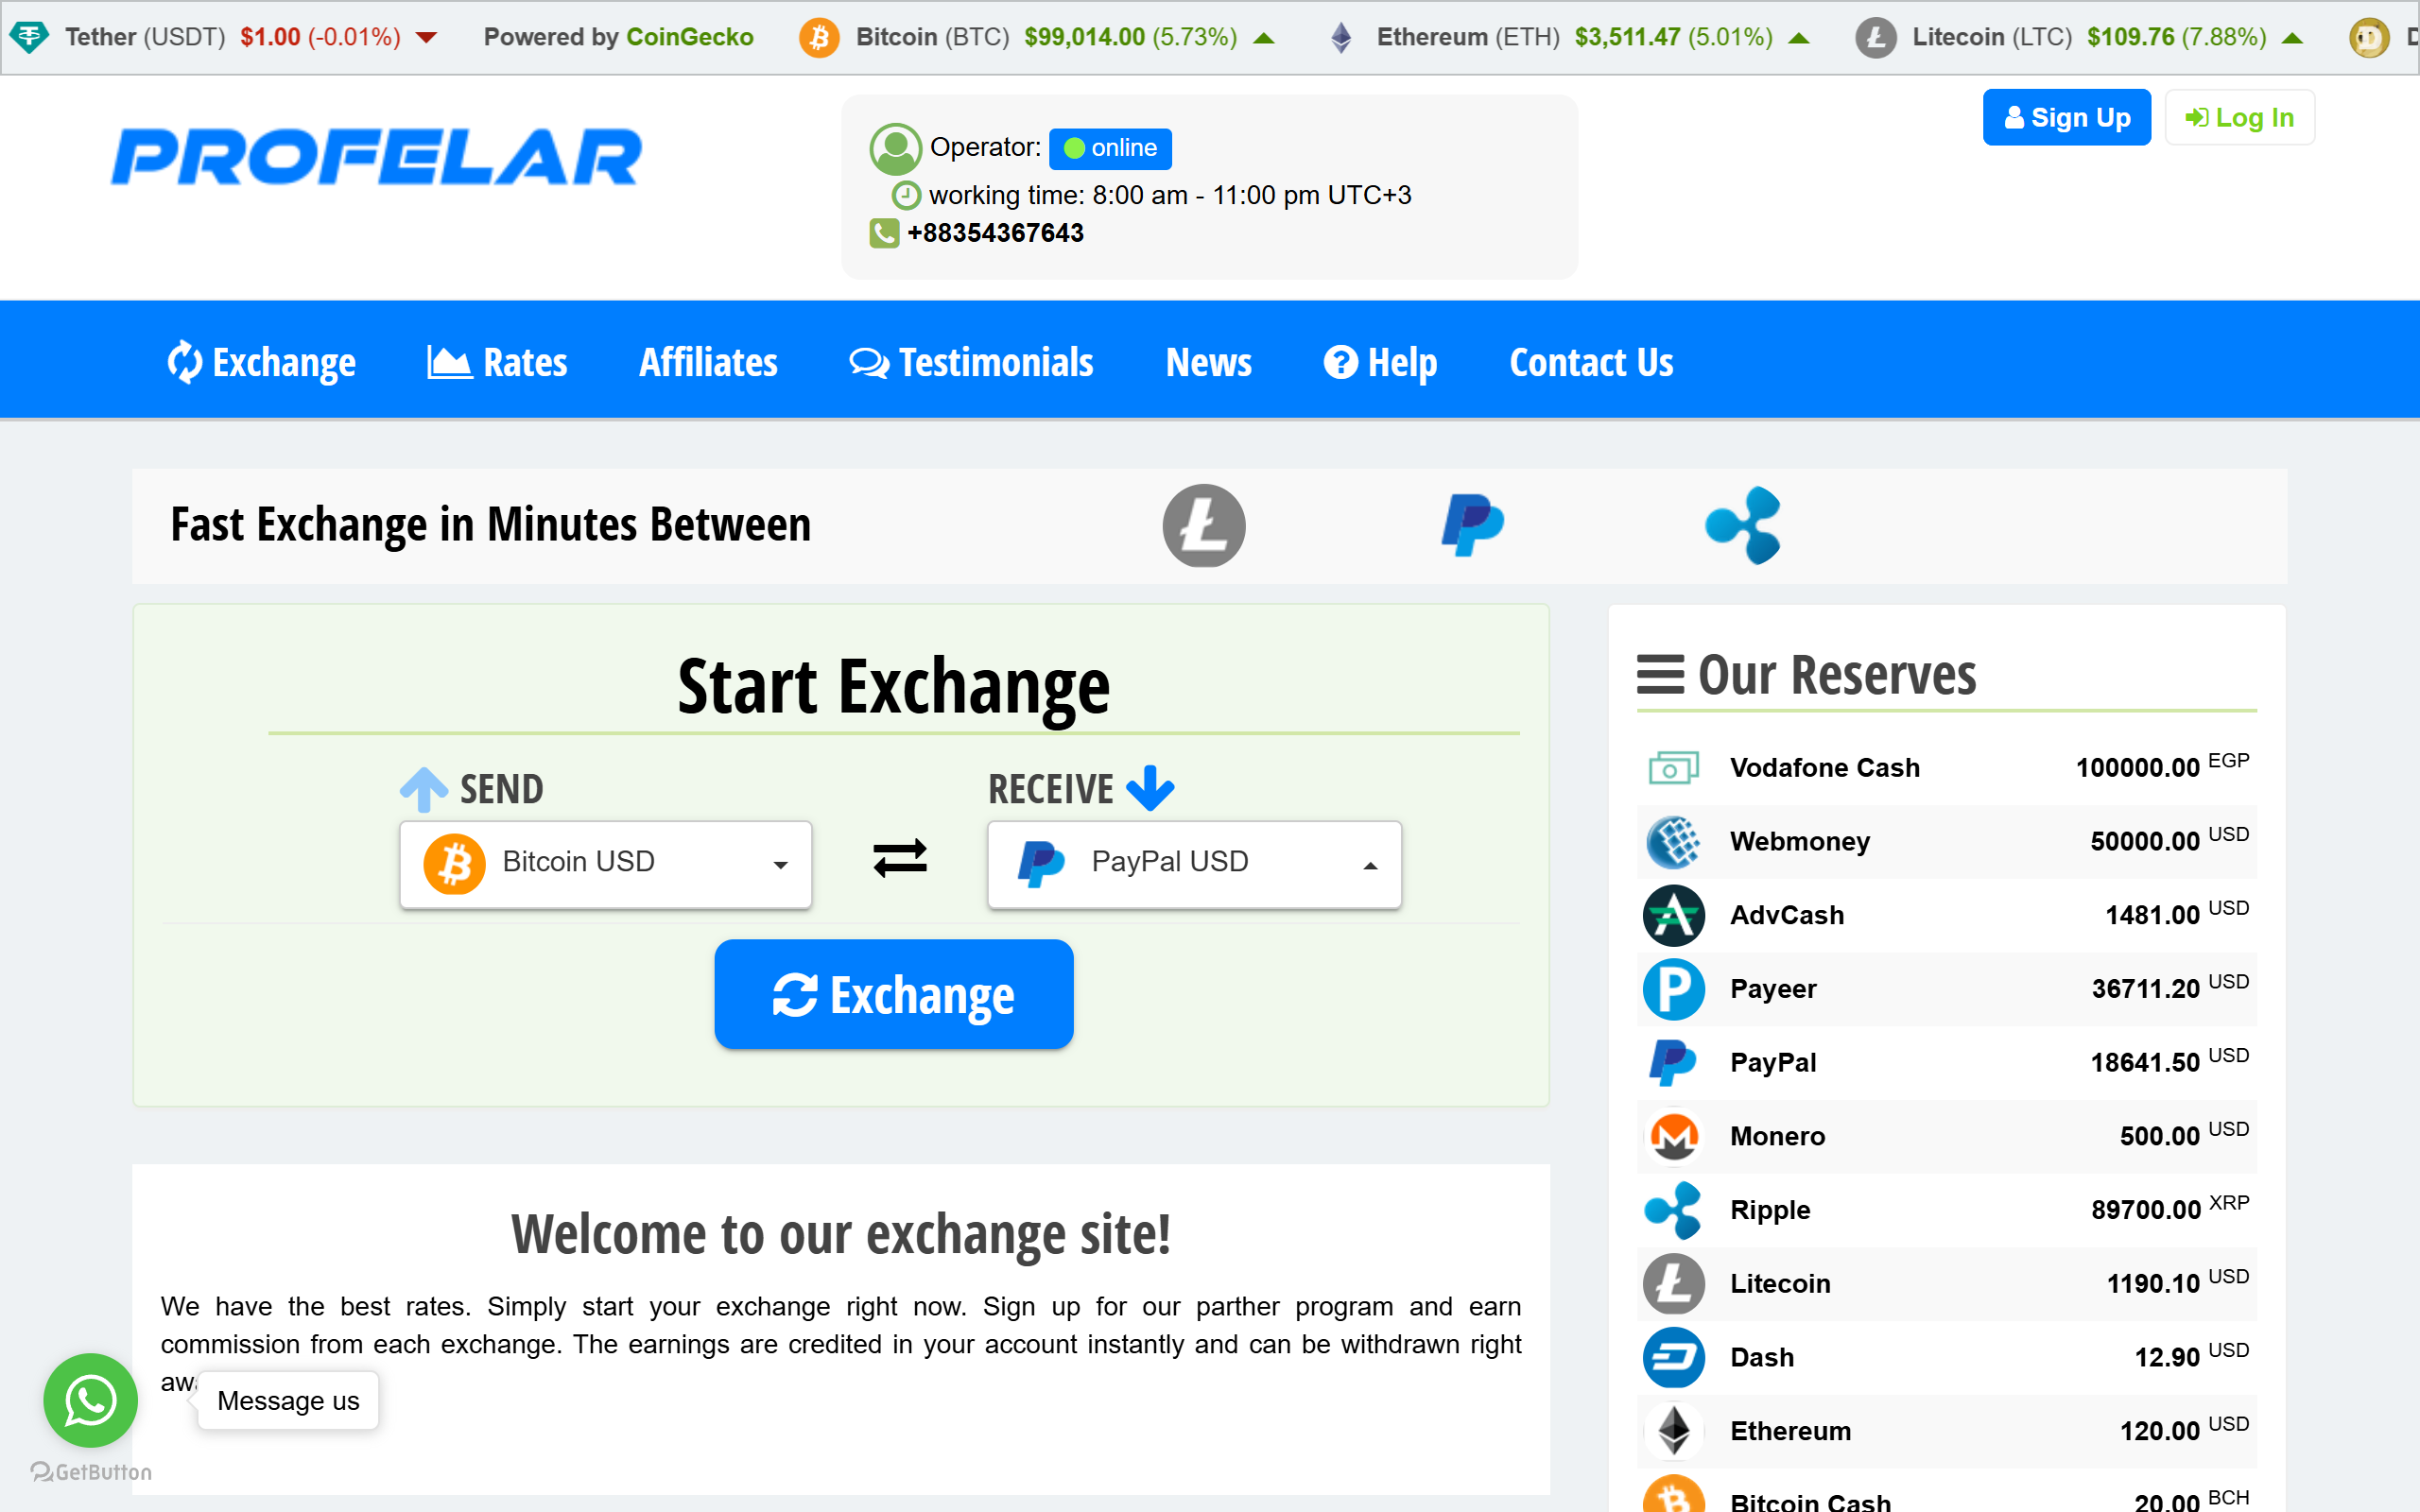Click the working time text
The image size is (2420, 1512).
(1170, 195)
